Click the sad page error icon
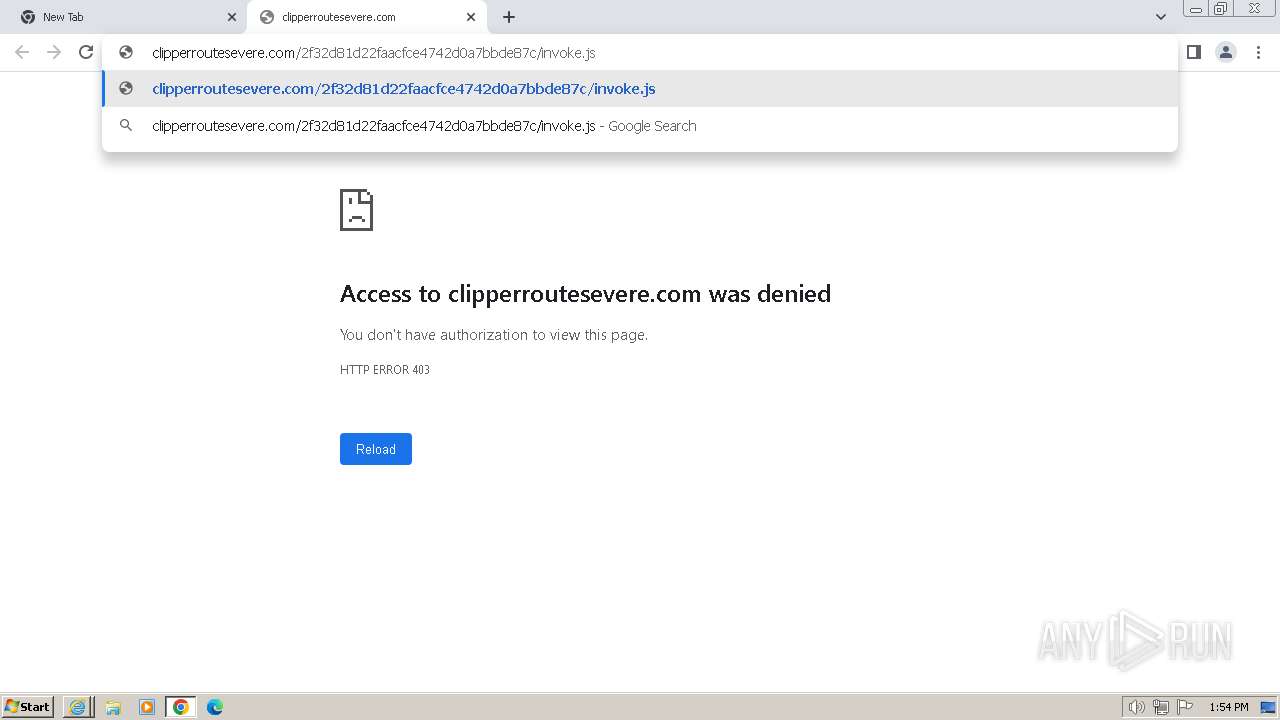1280x720 pixels. tap(356, 210)
